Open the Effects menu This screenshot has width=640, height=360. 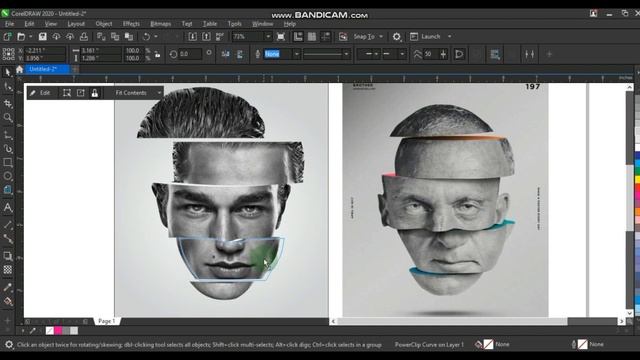click(131, 24)
